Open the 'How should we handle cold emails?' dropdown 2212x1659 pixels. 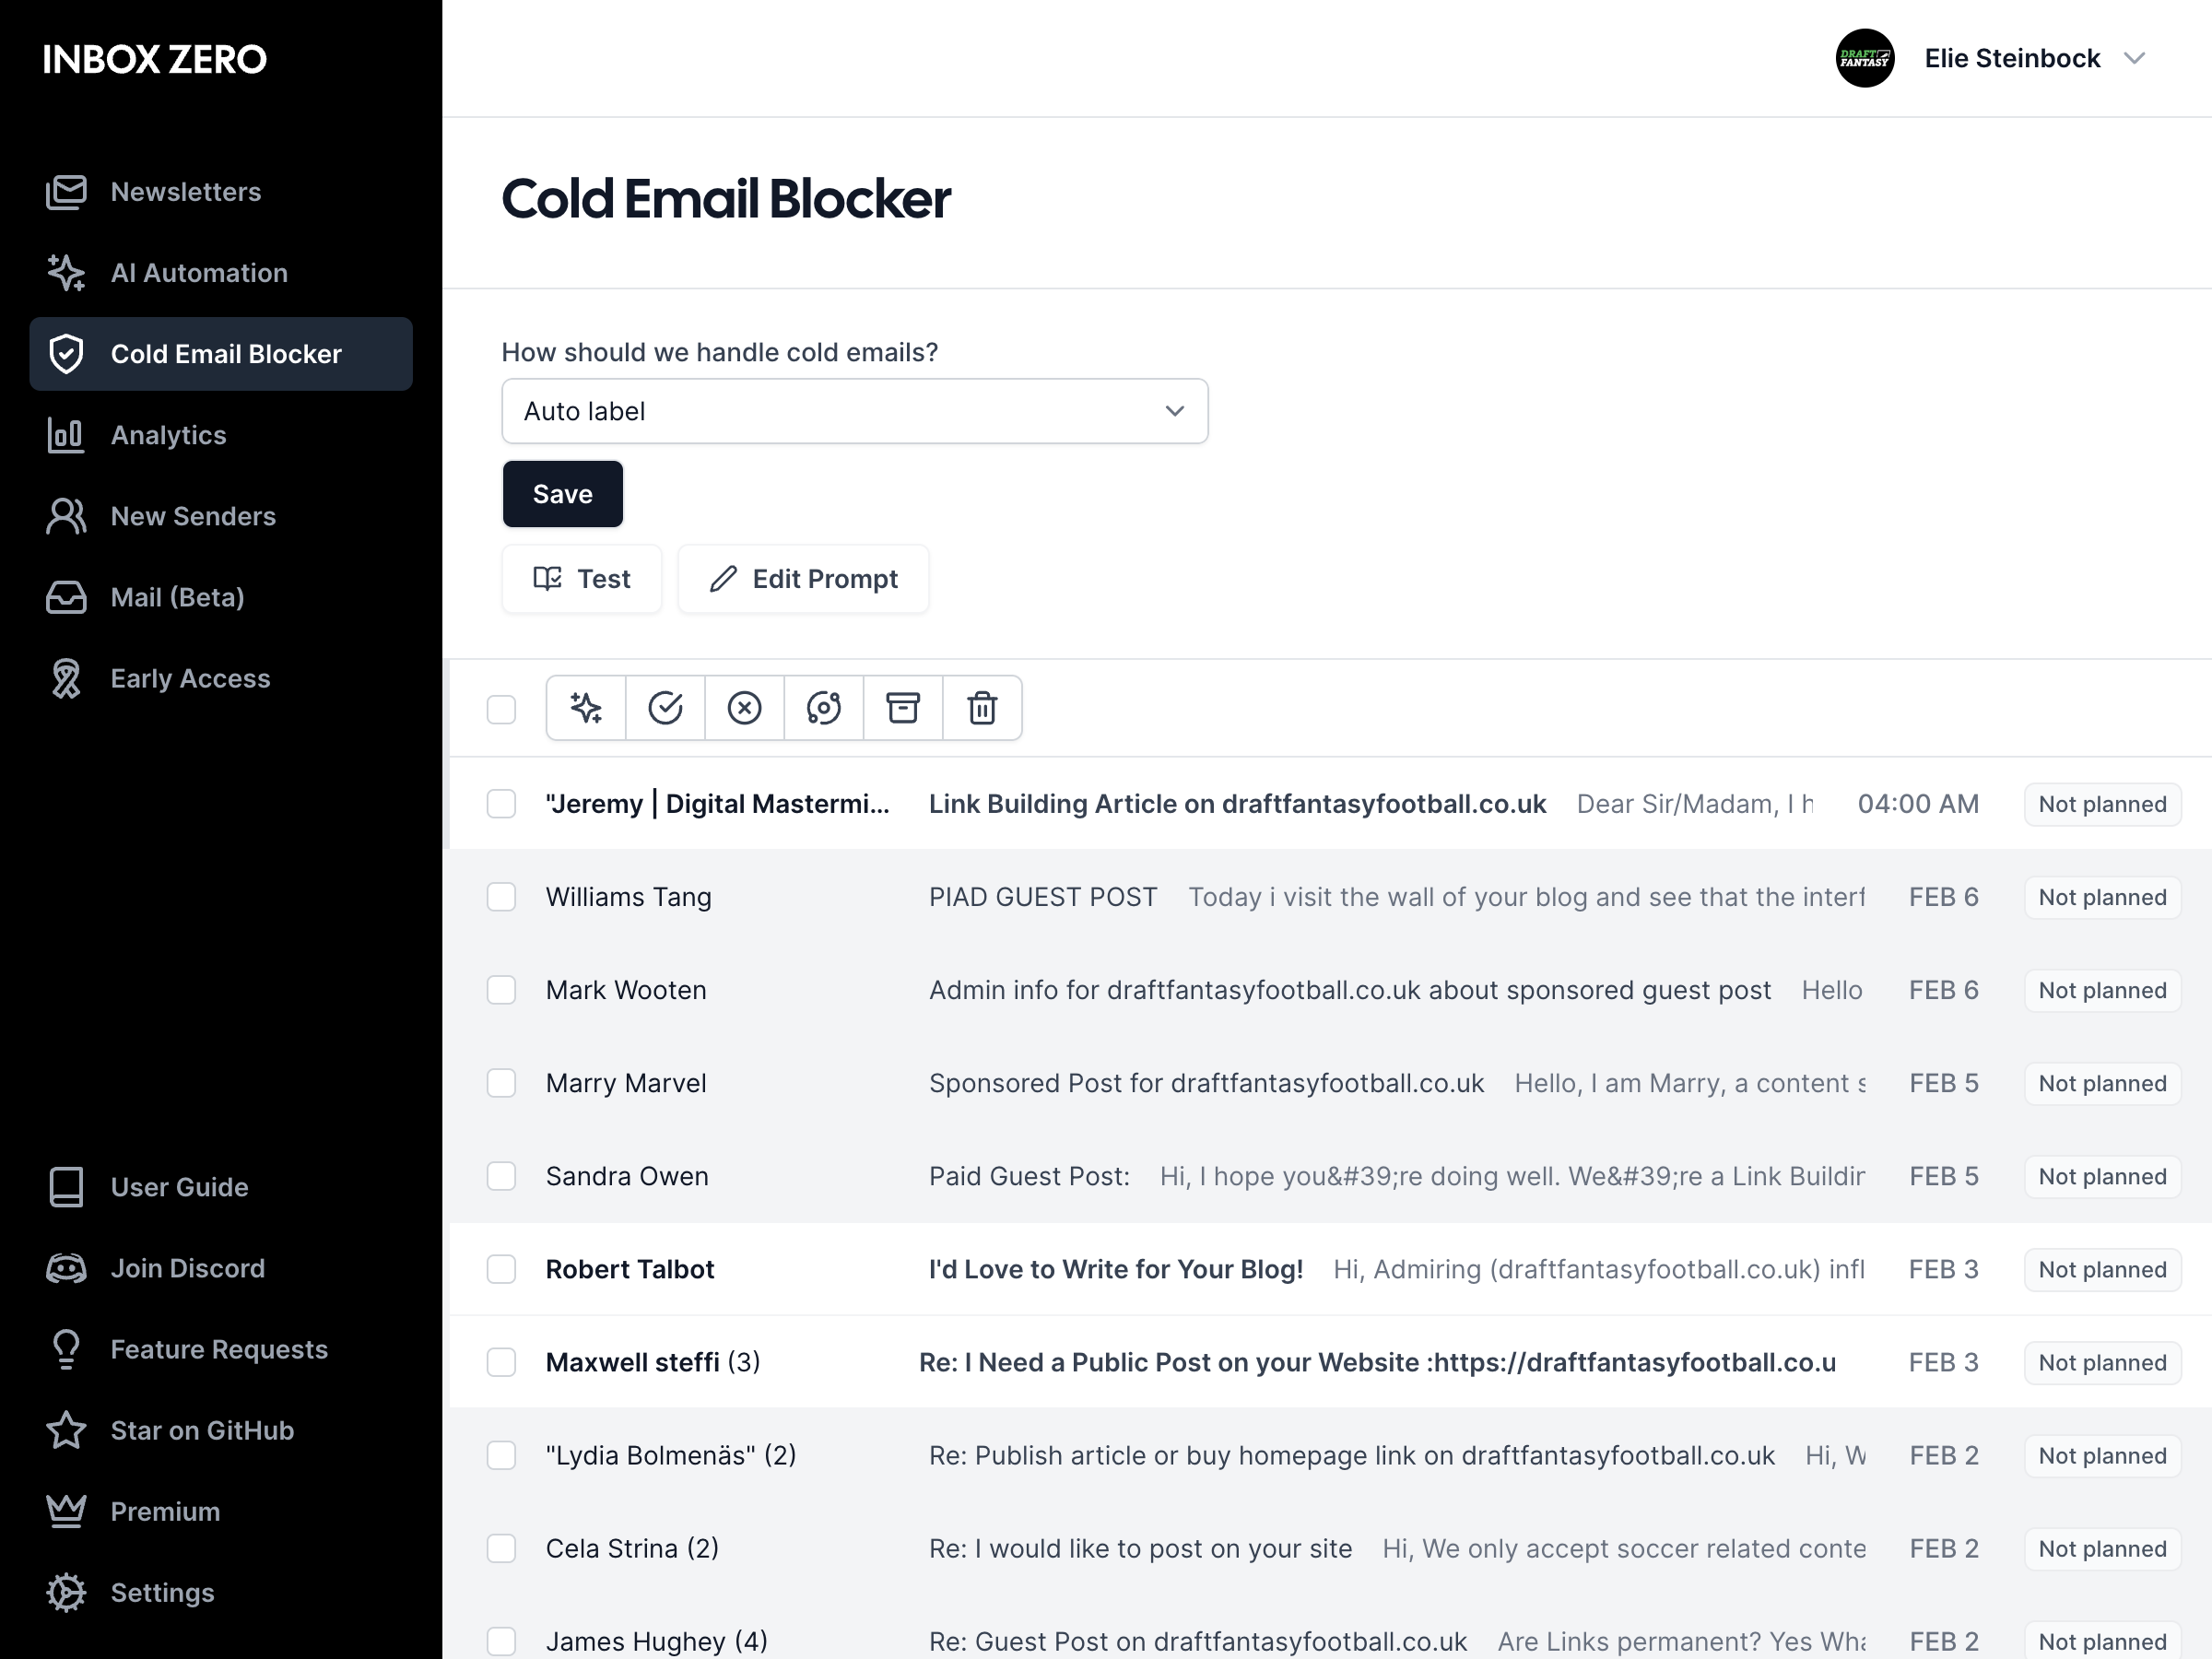[853, 409]
